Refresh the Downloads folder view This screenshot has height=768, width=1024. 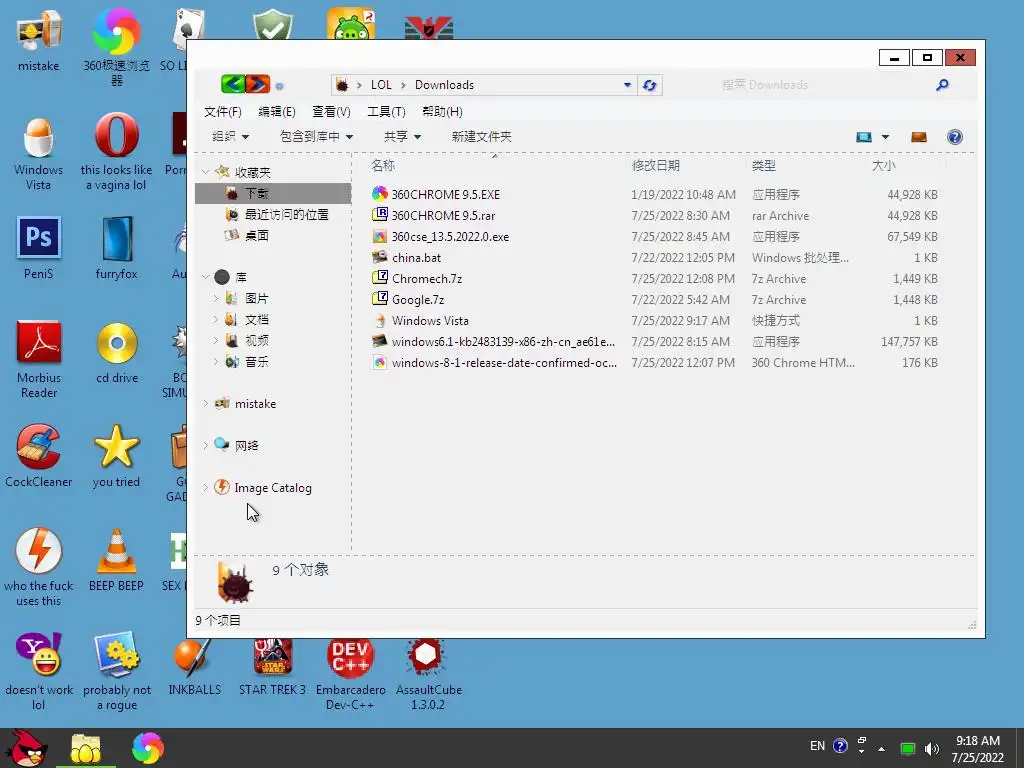pyautogui.click(x=650, y=85)
